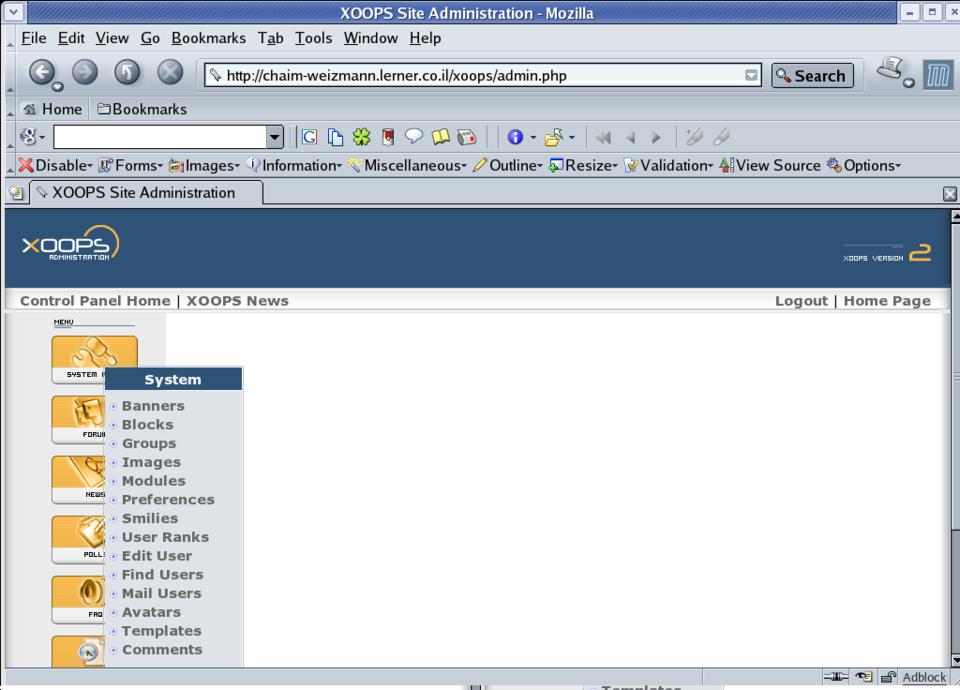The image size is (960, 690).
Task: Click the folder-up icon in Google toolbar
Action: (553, 137)
